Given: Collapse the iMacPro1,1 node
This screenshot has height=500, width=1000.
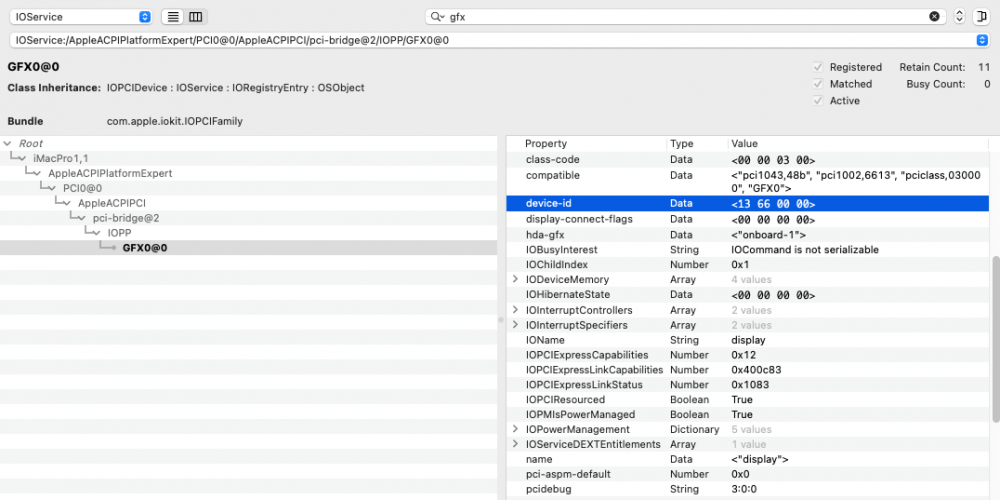Looking at the screenshot, I should point(23,159).
